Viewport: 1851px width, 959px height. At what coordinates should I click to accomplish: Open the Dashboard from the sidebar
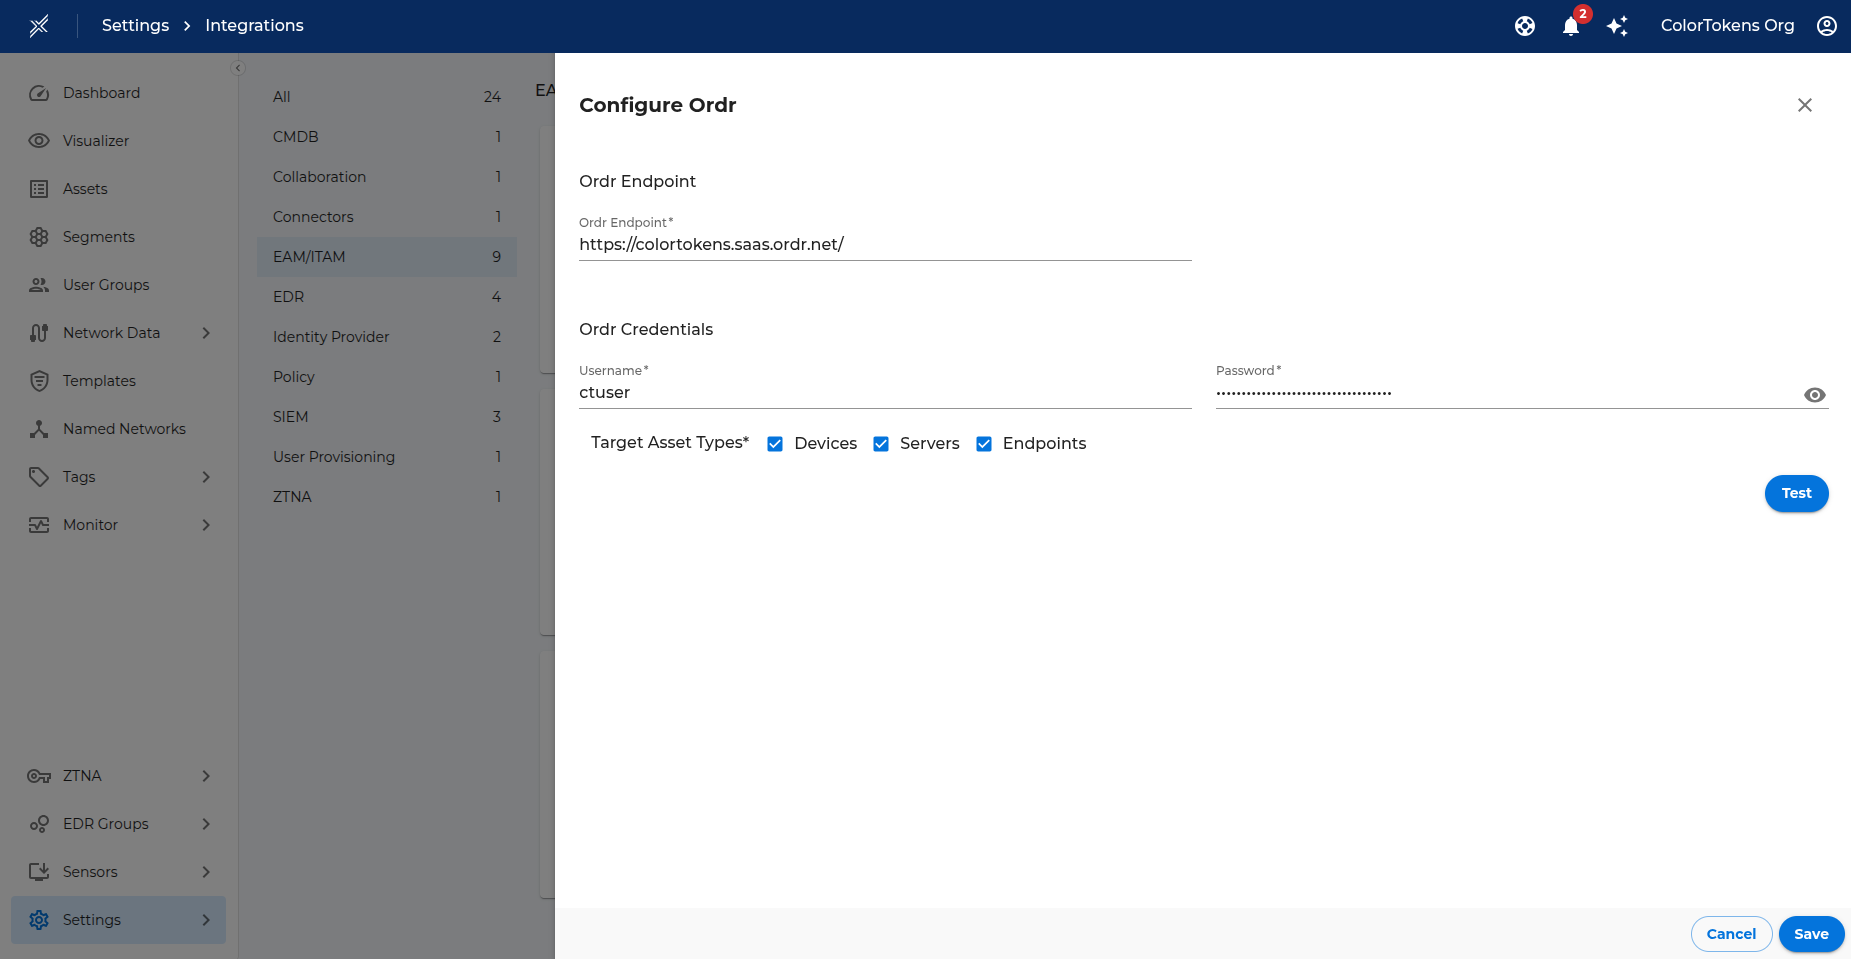(x=100, y=92)
